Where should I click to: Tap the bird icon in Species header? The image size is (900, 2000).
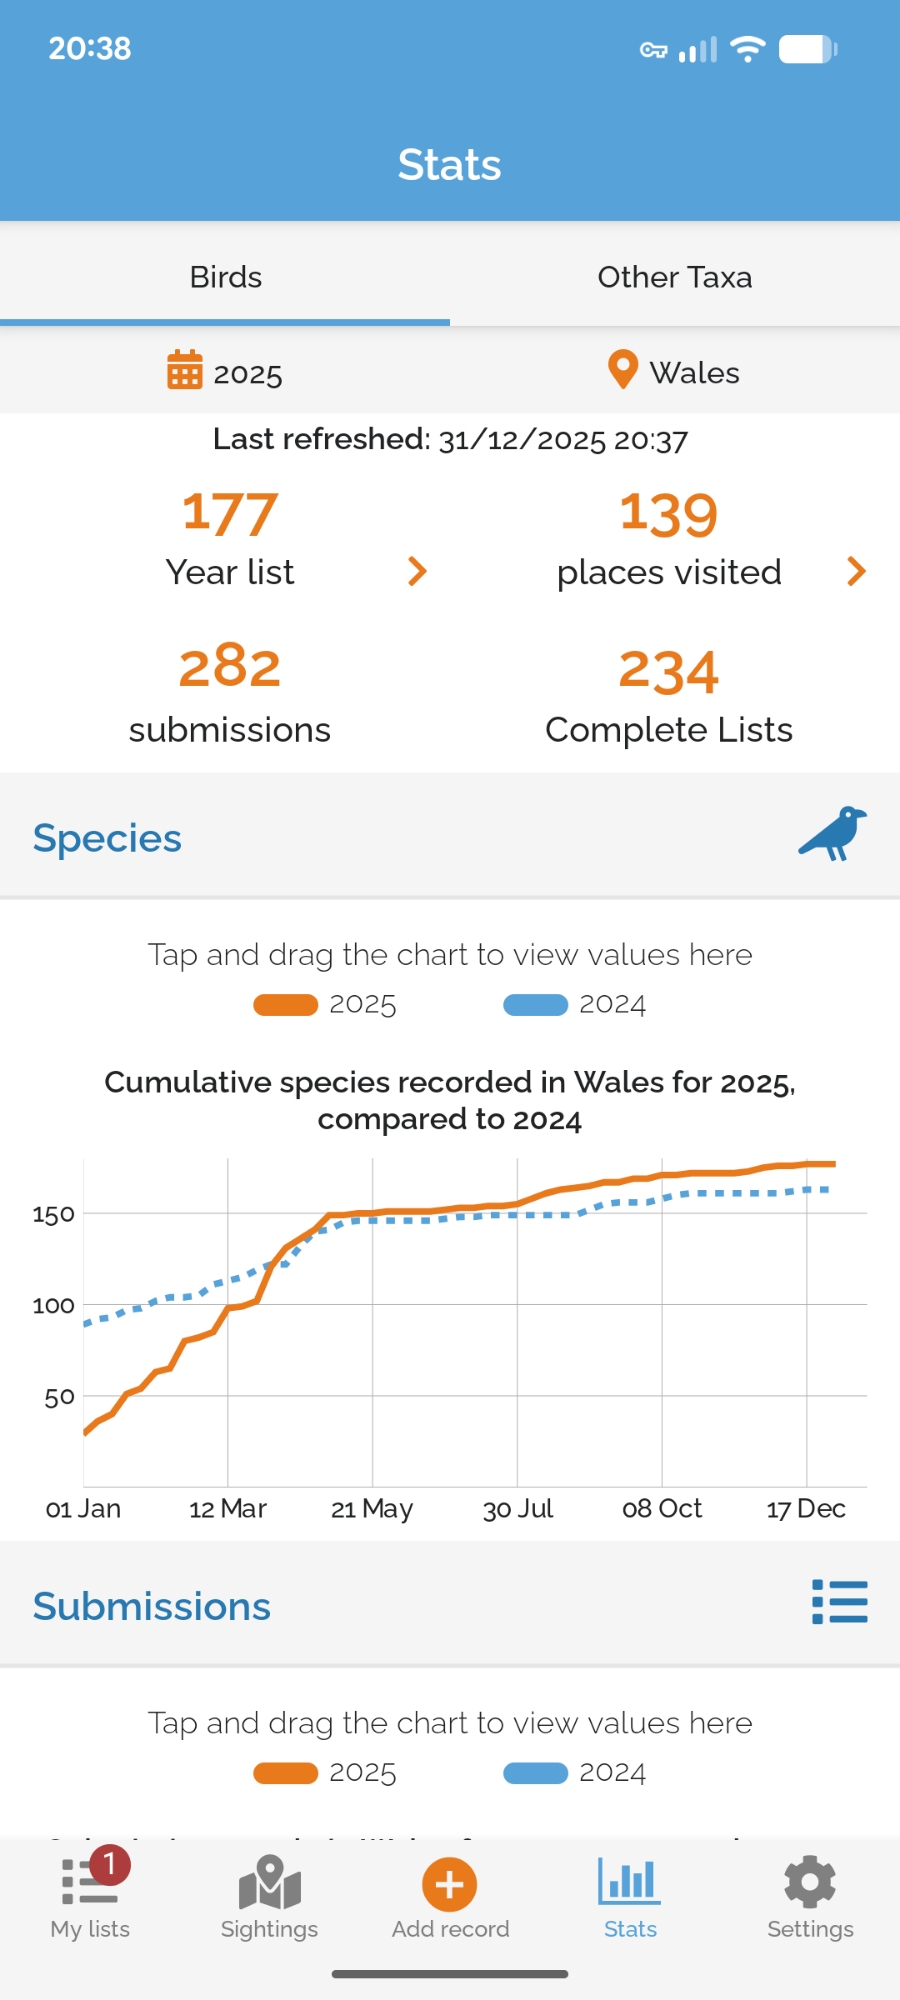(x=833, y=834)
